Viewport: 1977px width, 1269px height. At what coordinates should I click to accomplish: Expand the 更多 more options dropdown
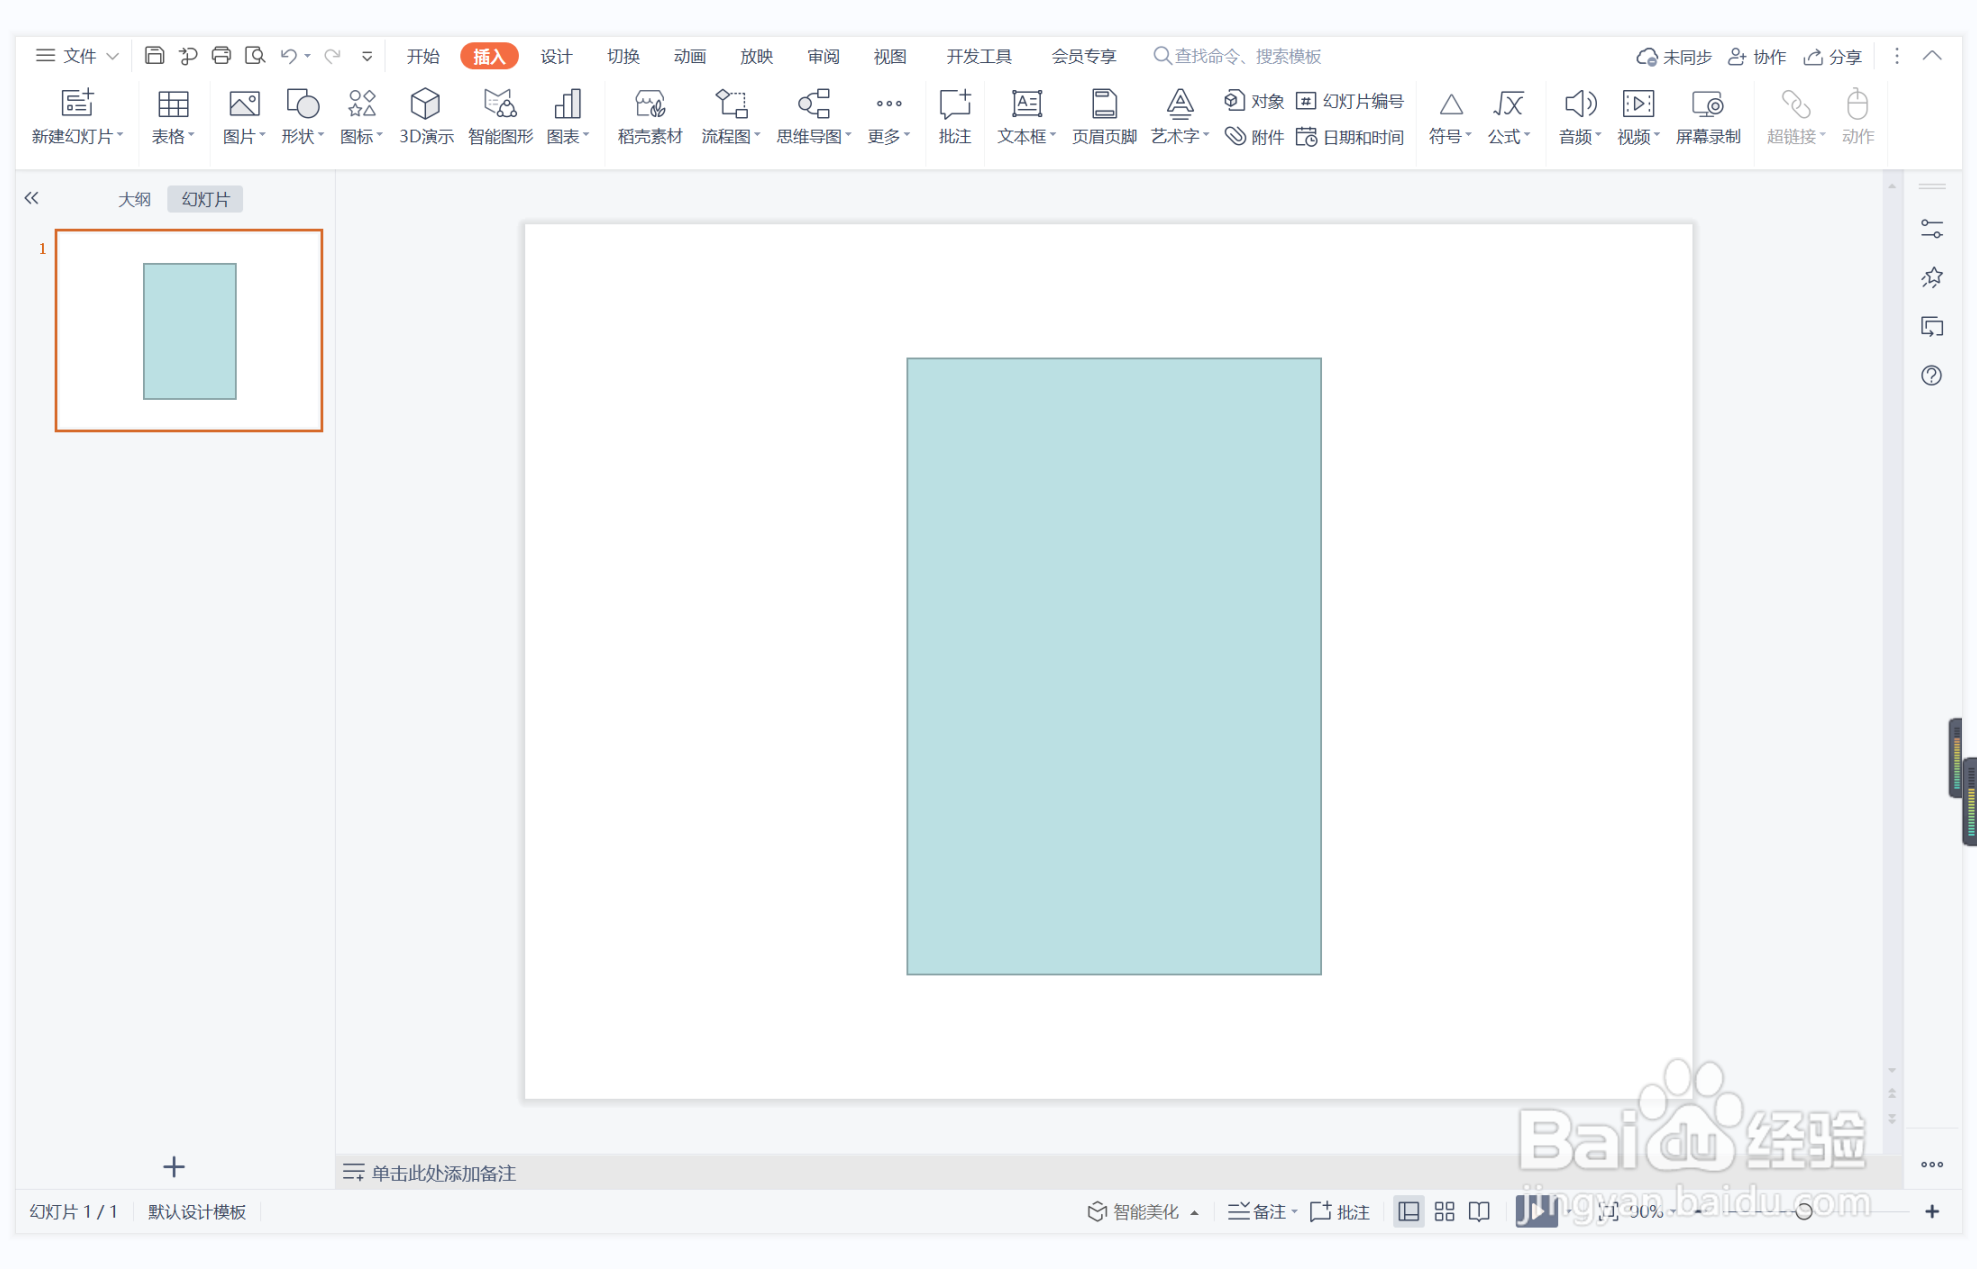(x=889, y=136)
